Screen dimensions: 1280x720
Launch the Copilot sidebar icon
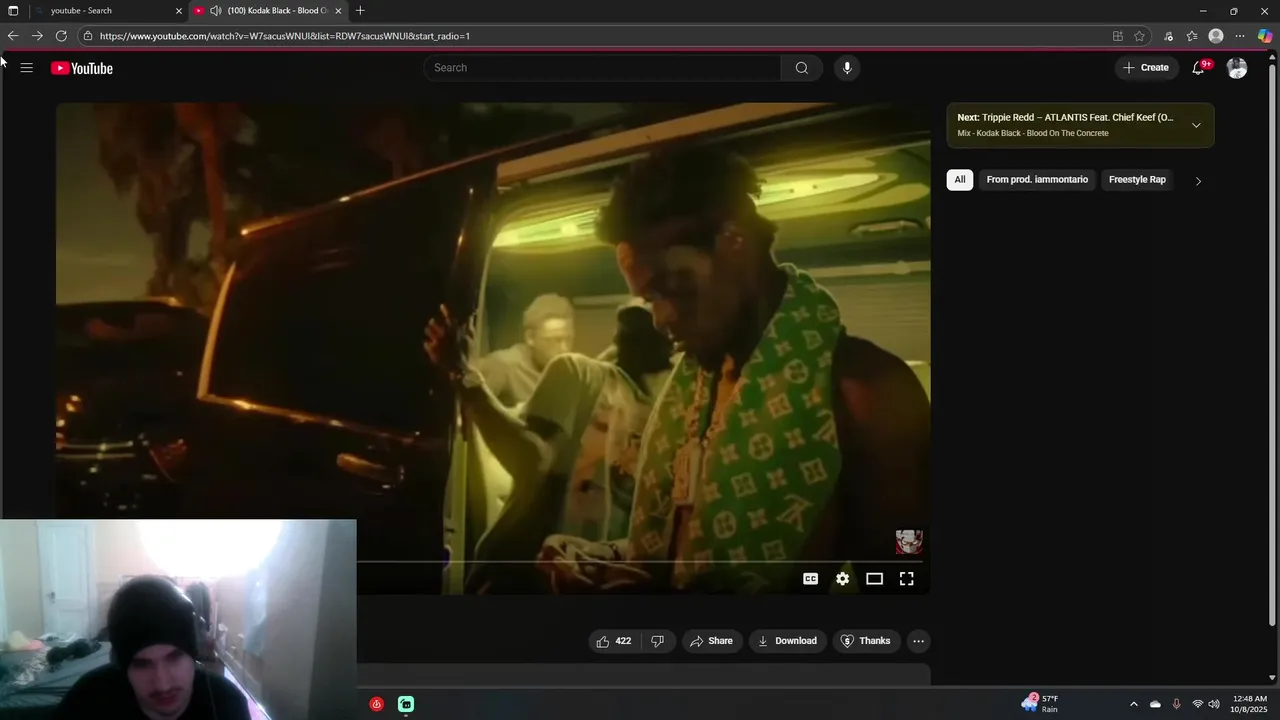point(1265,36)
